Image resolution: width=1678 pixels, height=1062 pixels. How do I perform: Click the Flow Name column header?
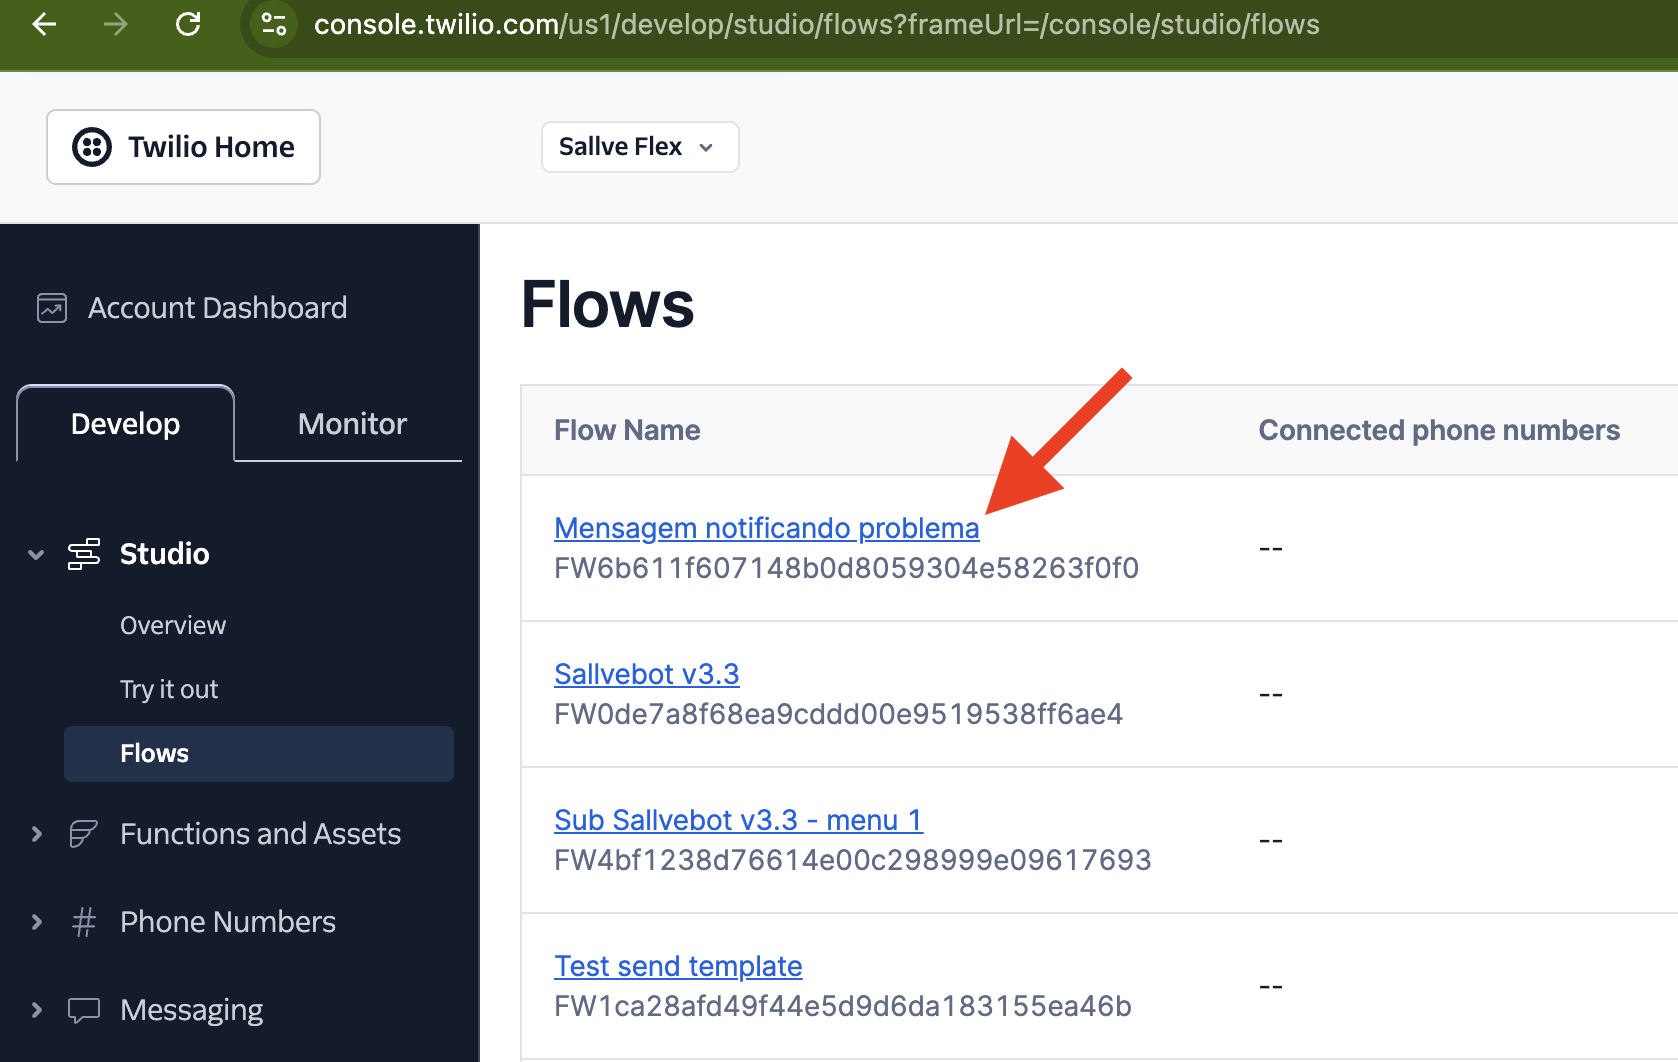(627, 430)
